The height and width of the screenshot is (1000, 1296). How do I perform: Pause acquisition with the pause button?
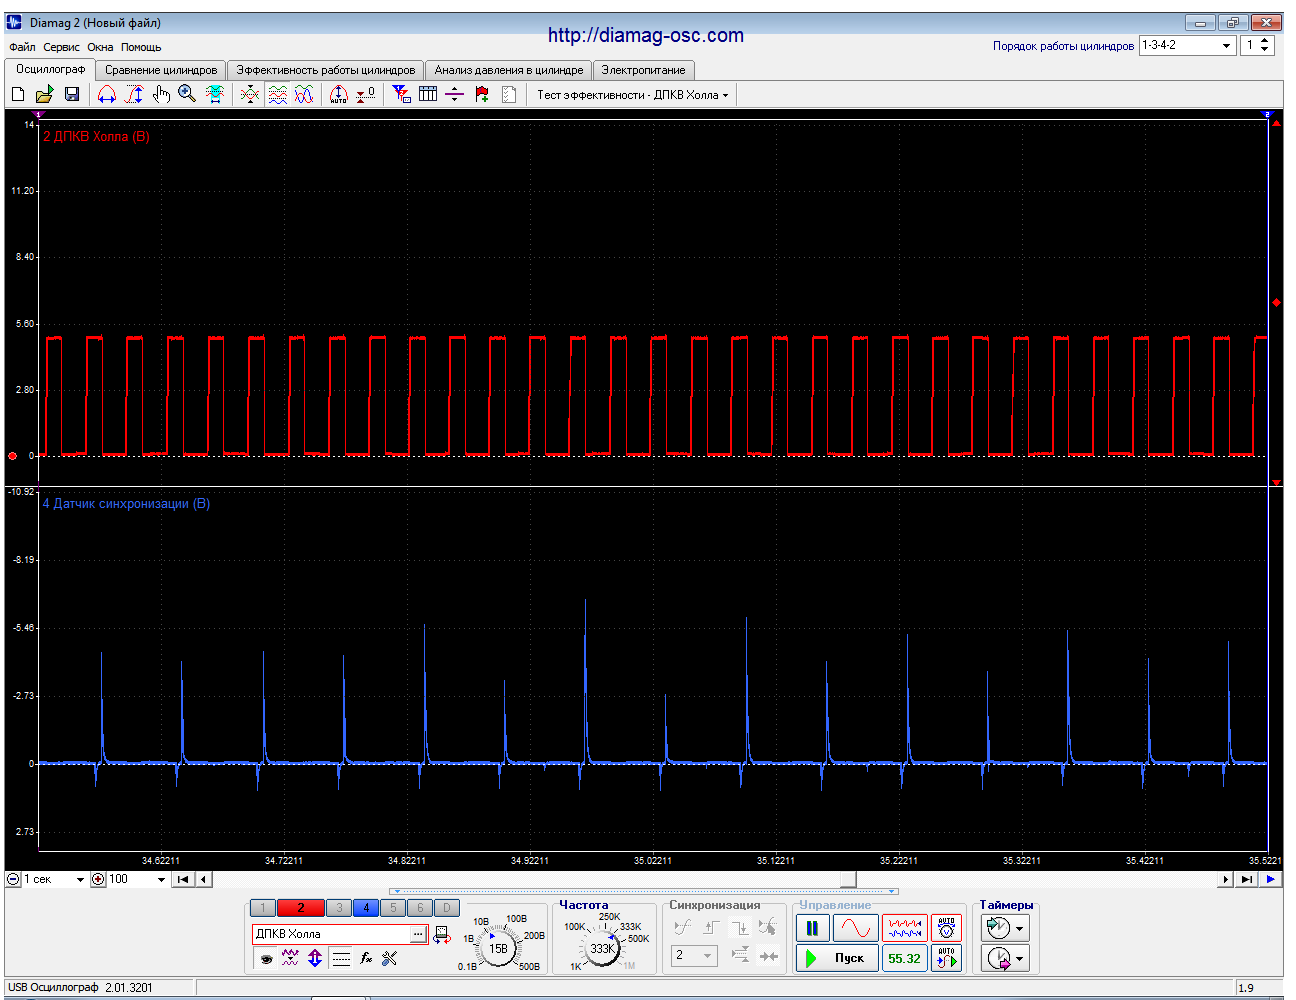(813, 928)
